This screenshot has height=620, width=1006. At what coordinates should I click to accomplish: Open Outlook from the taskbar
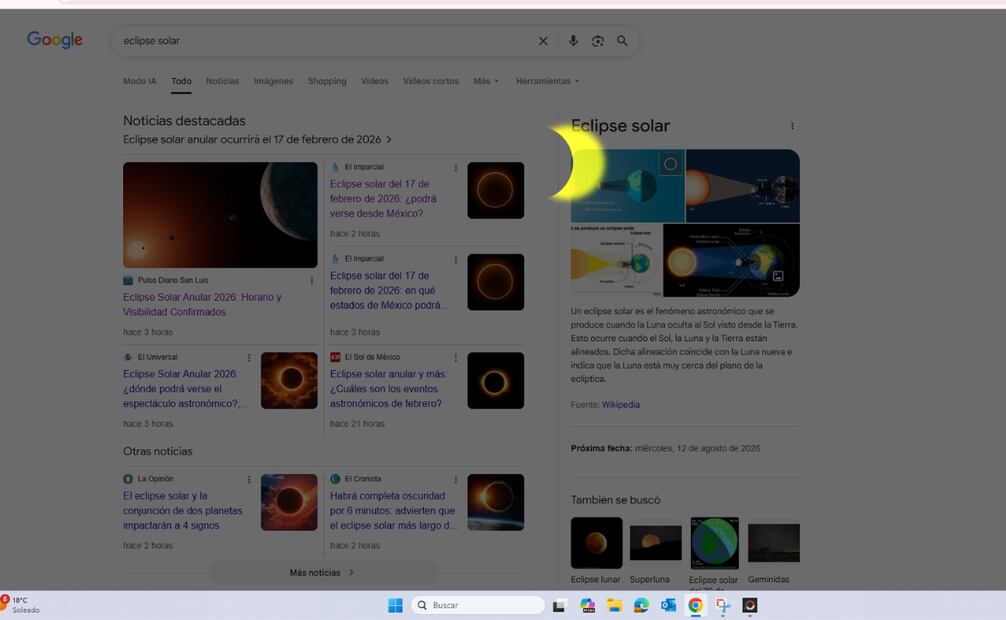(x=669, y=605)
